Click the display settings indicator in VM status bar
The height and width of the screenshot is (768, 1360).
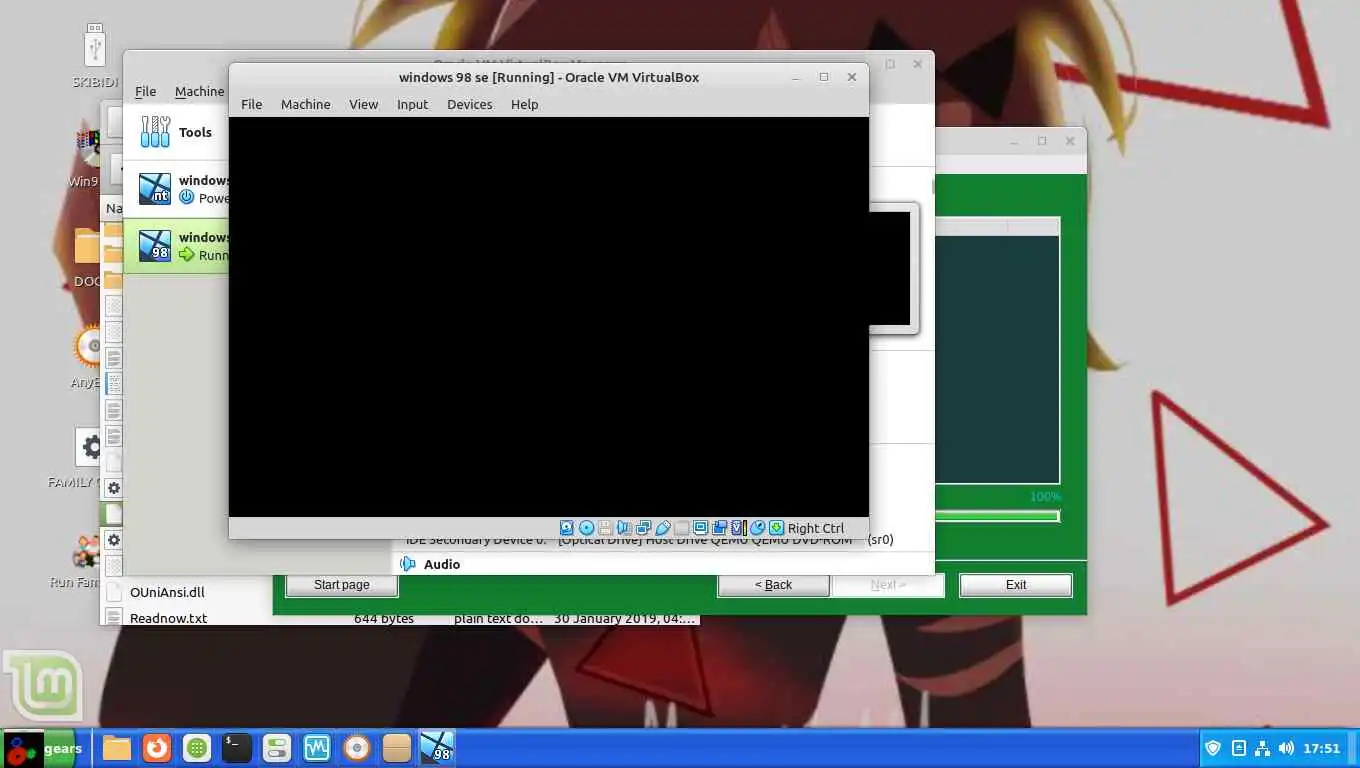coord(701,528)
